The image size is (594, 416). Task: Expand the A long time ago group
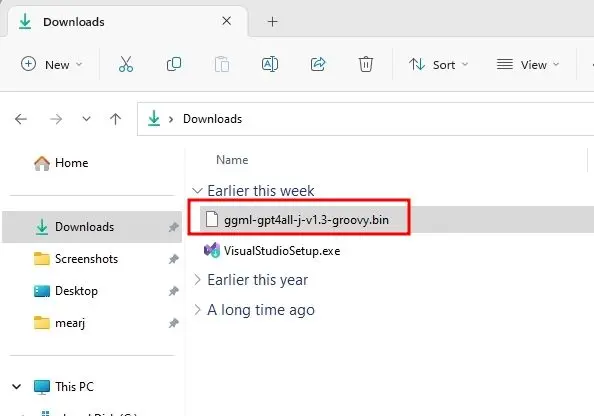pos(197,310)
